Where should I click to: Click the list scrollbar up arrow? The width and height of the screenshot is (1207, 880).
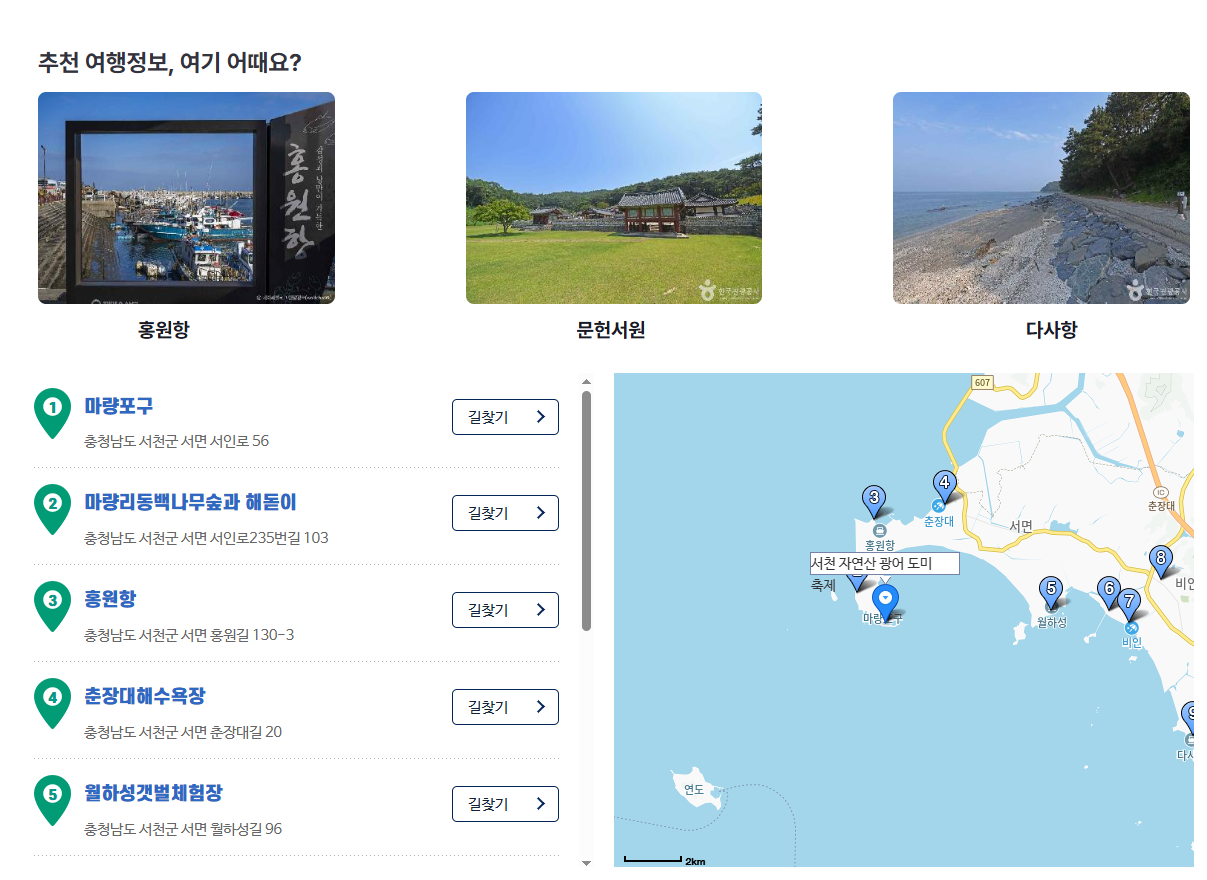pos(587,381)
